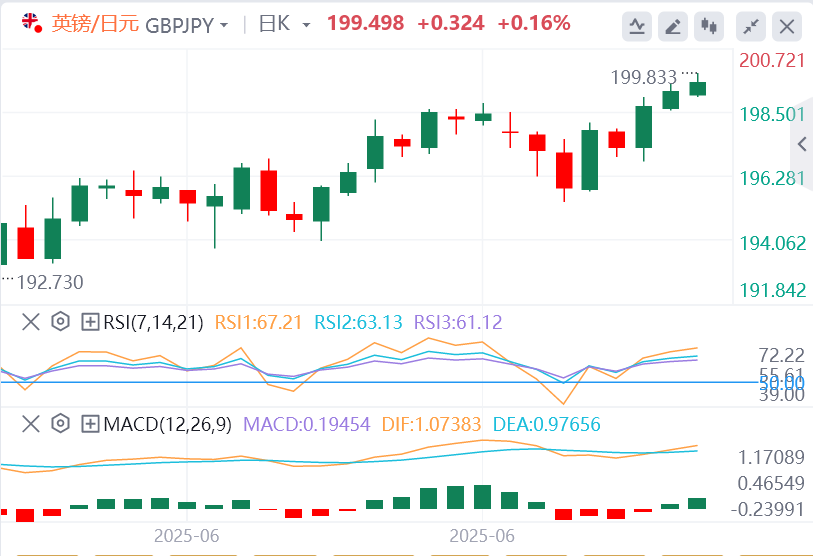Click the MACD(12,26,9) indicator label
Screen dimensions: 813x556
pos(165,424)
